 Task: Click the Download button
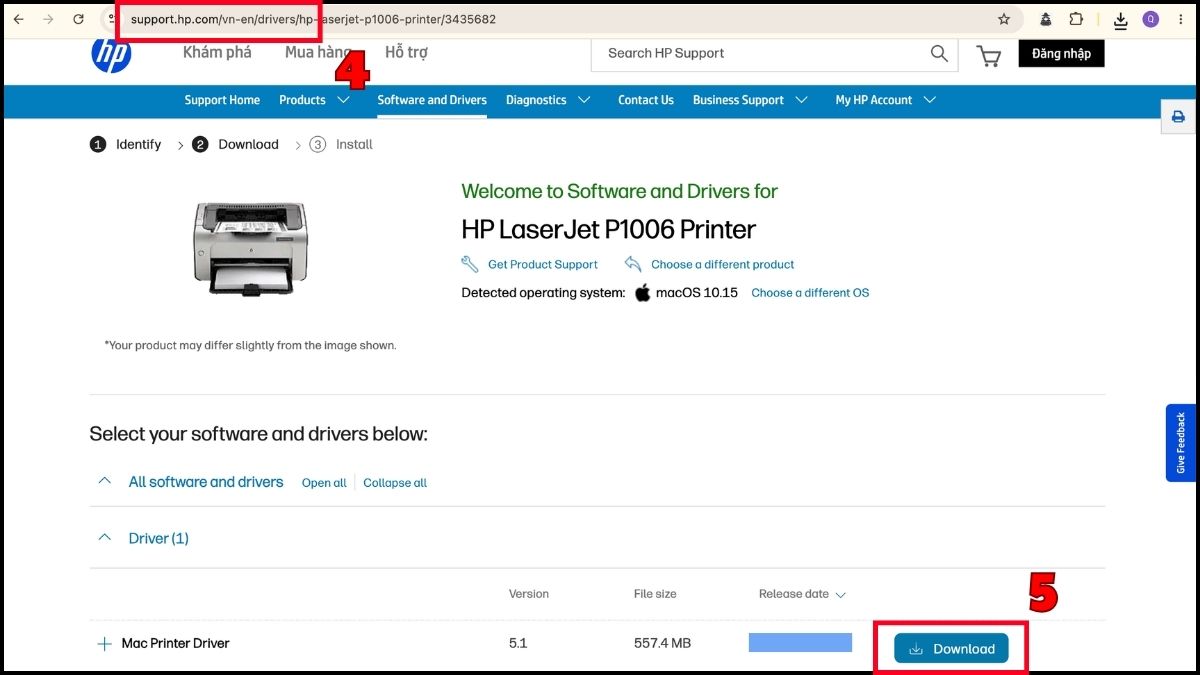(x=951, y=649)
